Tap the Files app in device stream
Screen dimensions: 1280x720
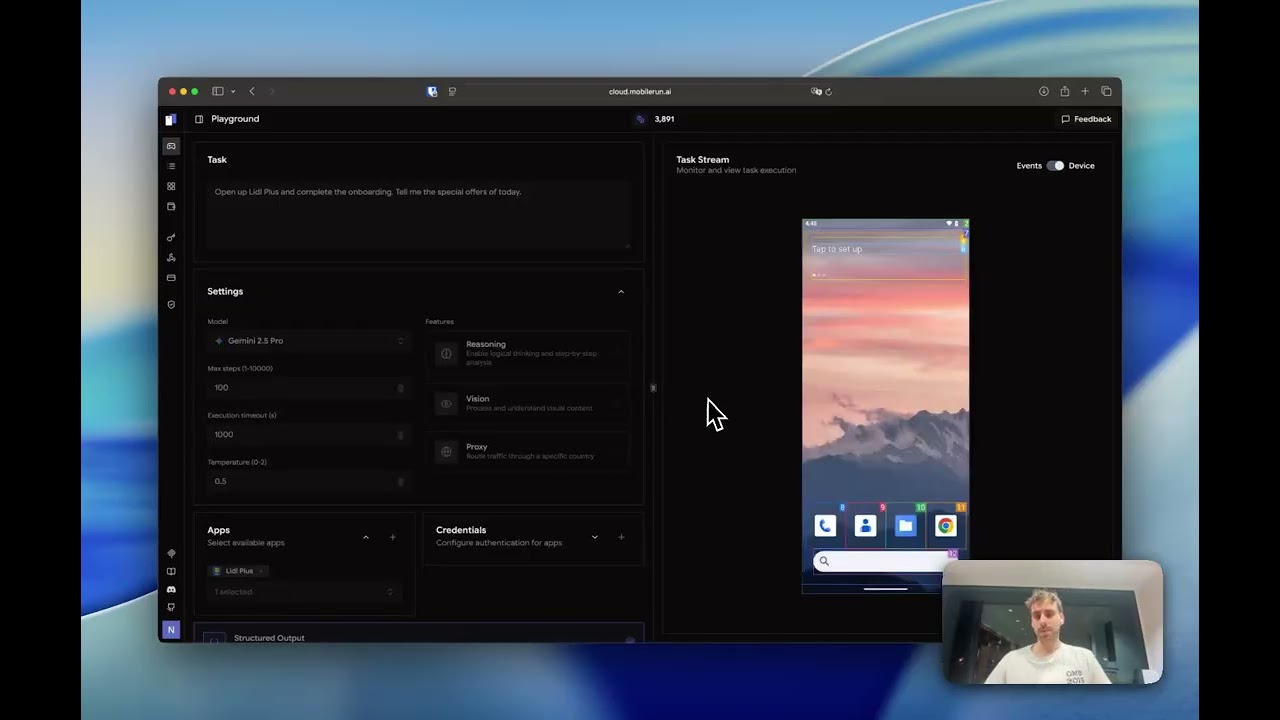[905, 526]
